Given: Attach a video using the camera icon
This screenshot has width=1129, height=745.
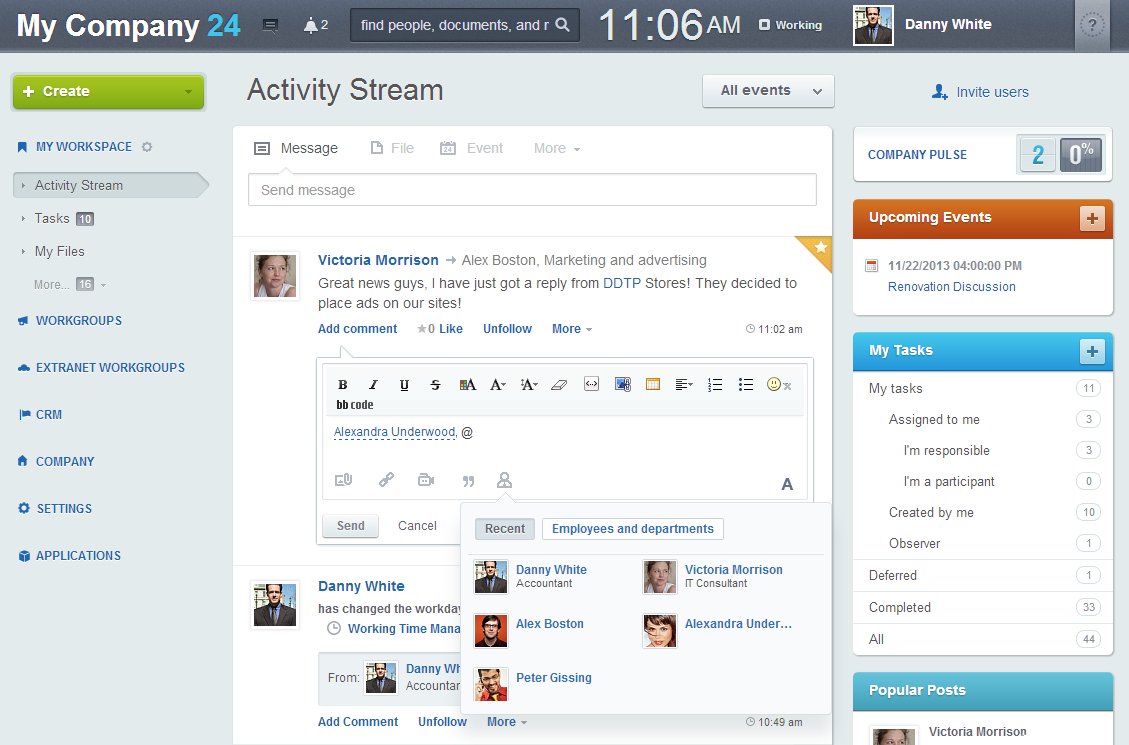Looking at the screenshot, I should click(x=426, y=481).
